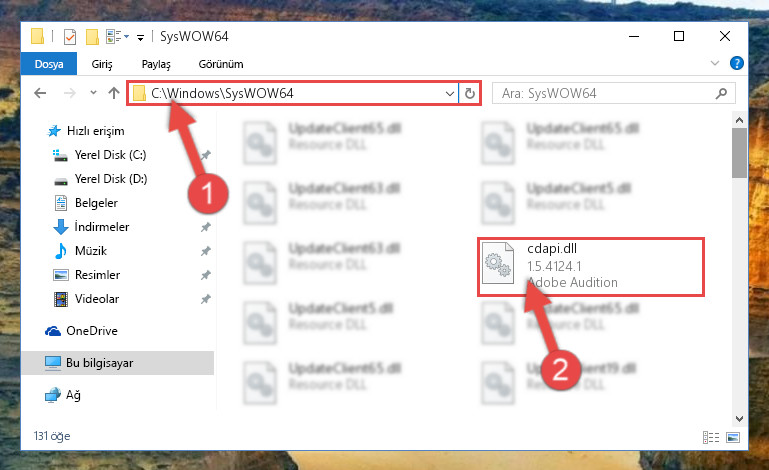Toggle the pin next to Videolar

pos(205,299)
